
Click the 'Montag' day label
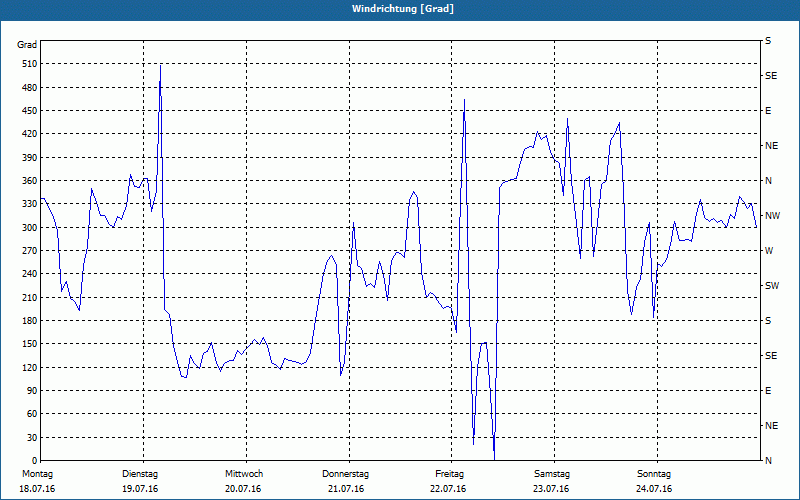pyautogui.click(x=37, y=474)
